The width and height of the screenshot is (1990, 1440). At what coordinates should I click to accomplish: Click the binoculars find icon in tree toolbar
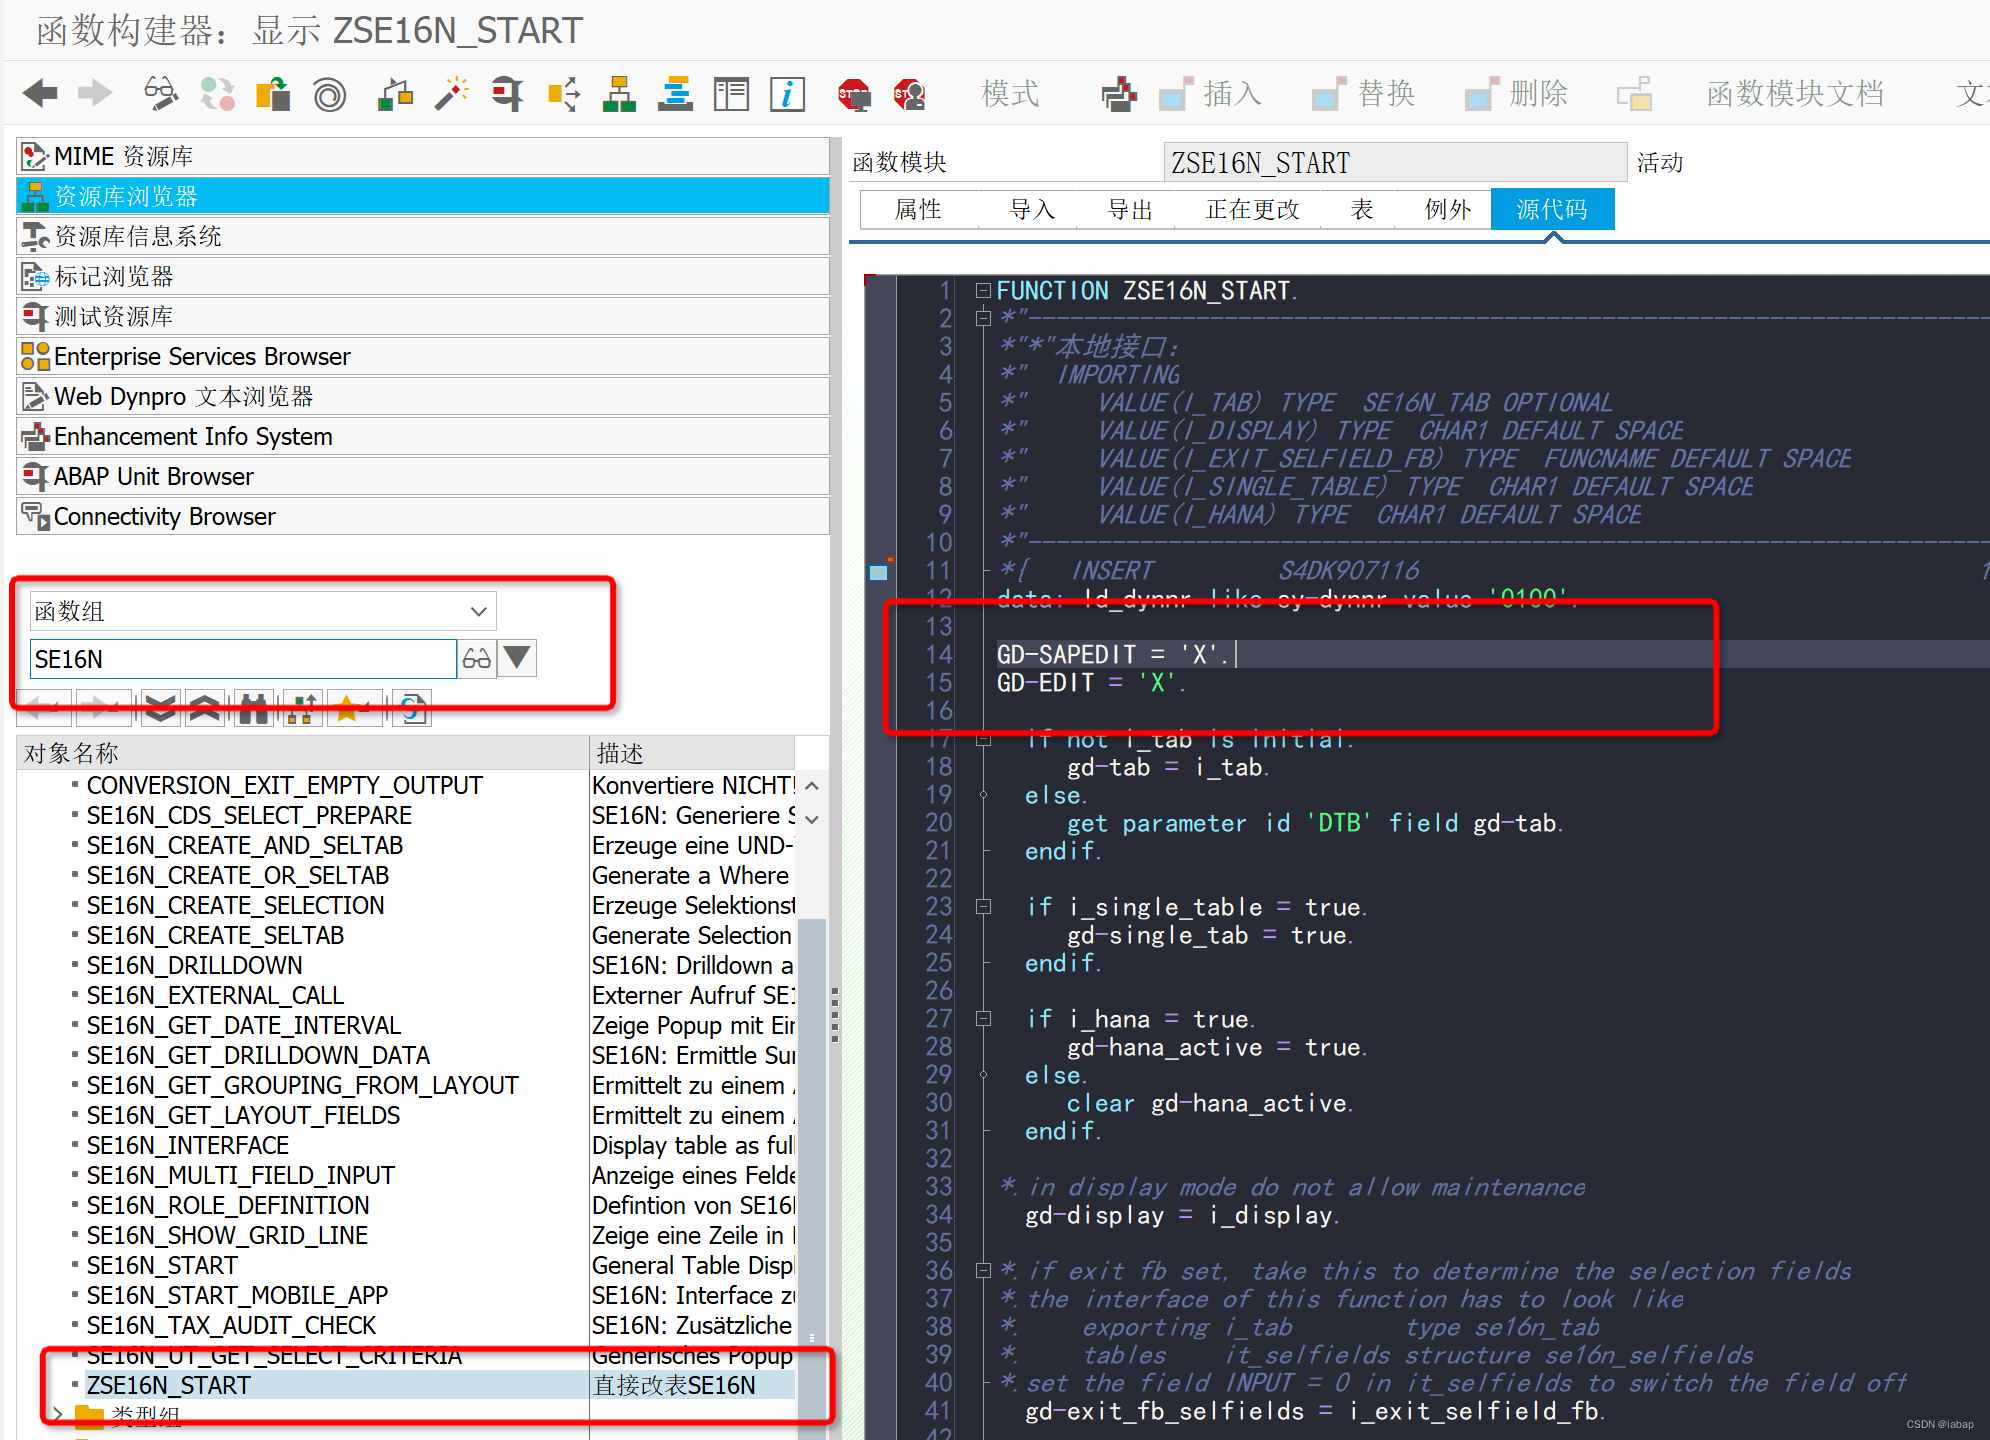pos(254,709)
